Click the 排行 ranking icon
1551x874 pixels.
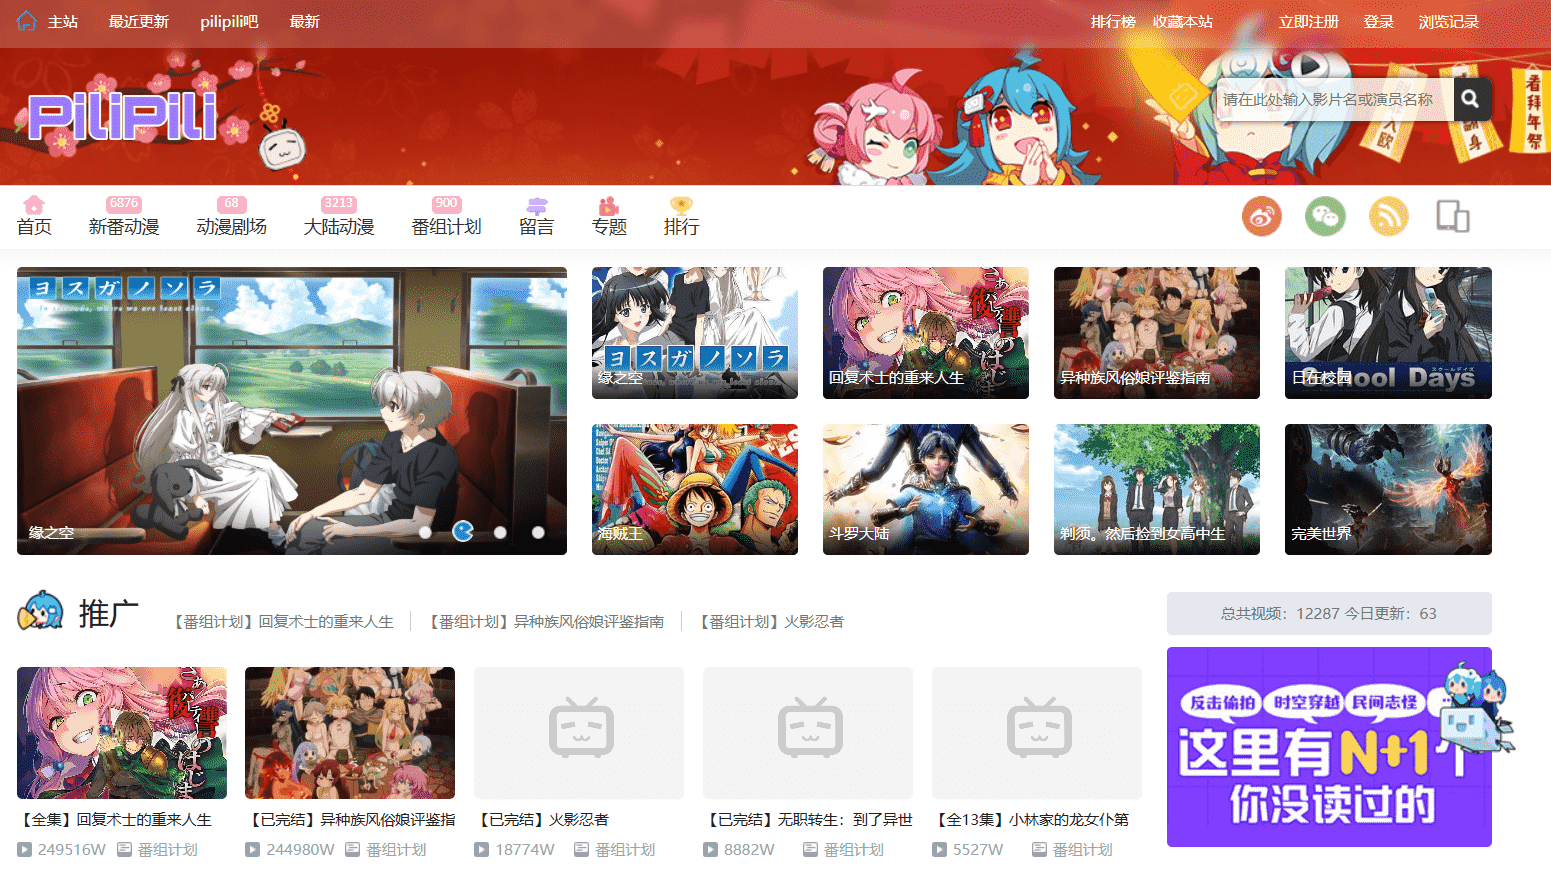pos(682,205)
